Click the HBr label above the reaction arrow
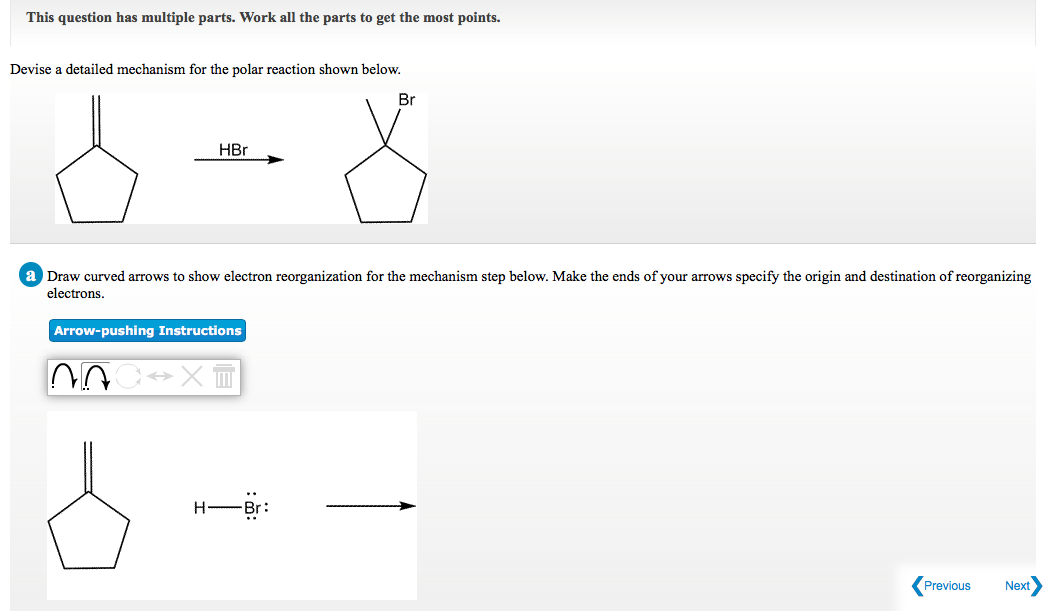Screen dimensions: 1060x611 coord(232,149)
